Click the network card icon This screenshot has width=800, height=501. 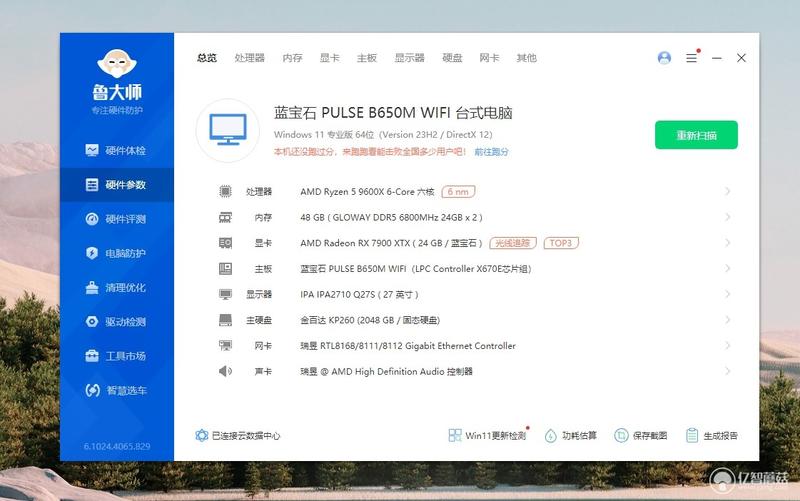225,345
